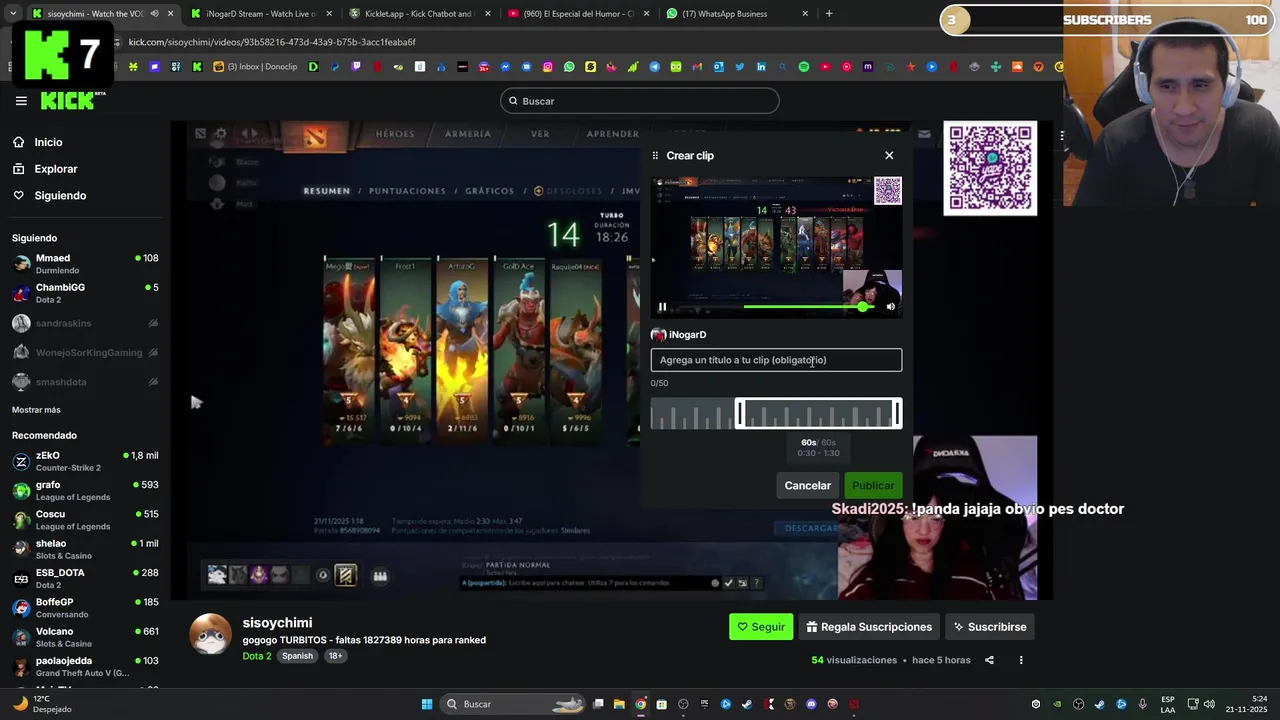This screenshot has height=720, width=1280.
Task: Open ESB_DOTA recommended channel
Action: [85, 578]
